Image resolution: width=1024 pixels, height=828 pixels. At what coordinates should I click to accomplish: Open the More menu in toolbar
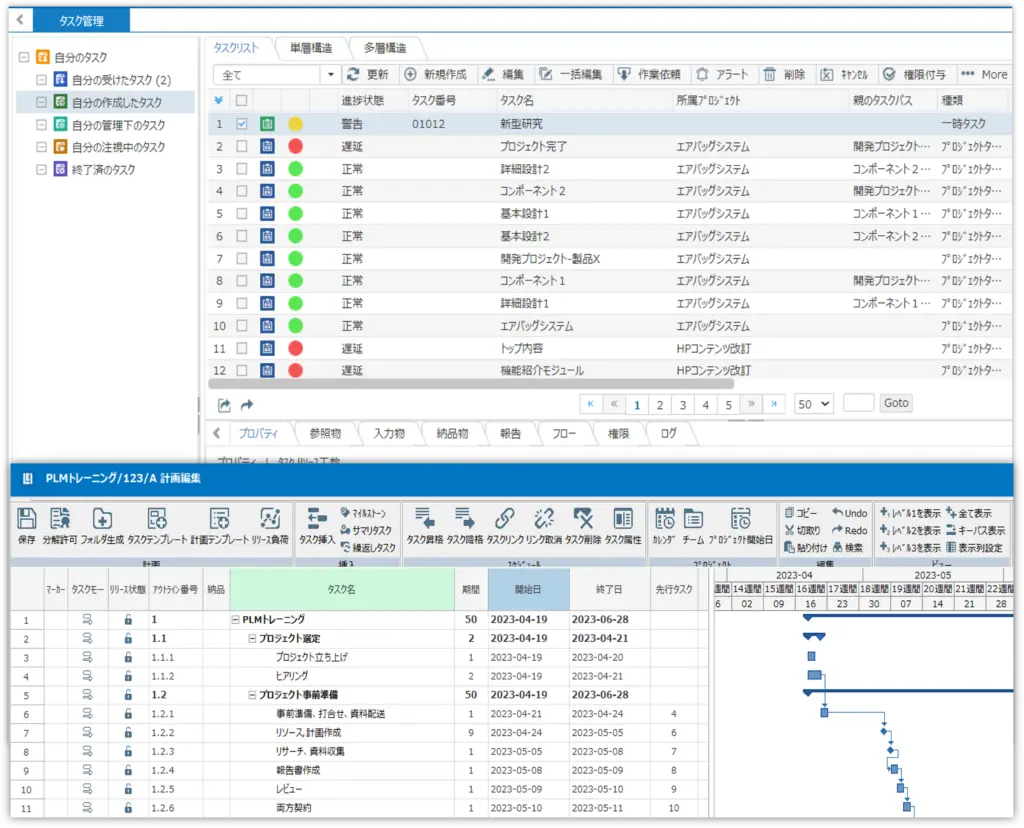pyautogui.click(x=985, y=74)
